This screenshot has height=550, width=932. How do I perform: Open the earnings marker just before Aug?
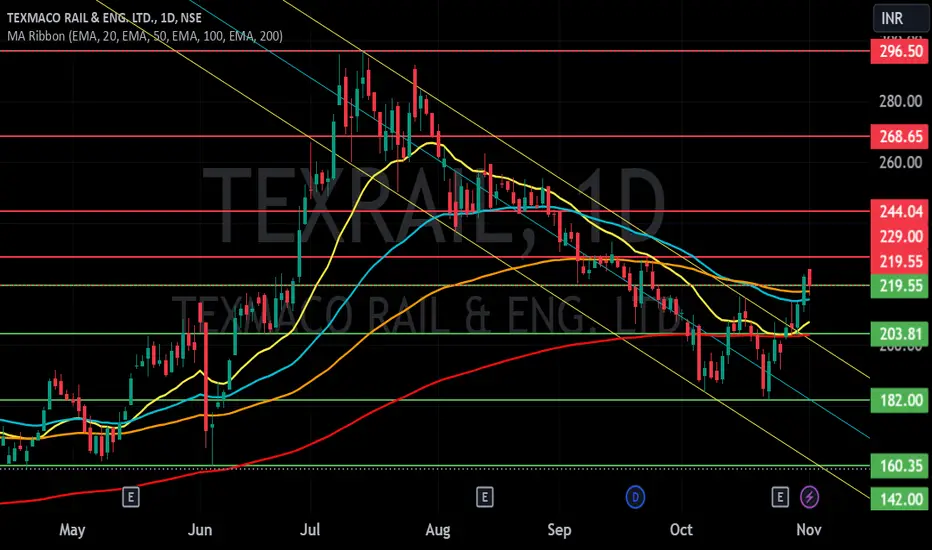484,497
